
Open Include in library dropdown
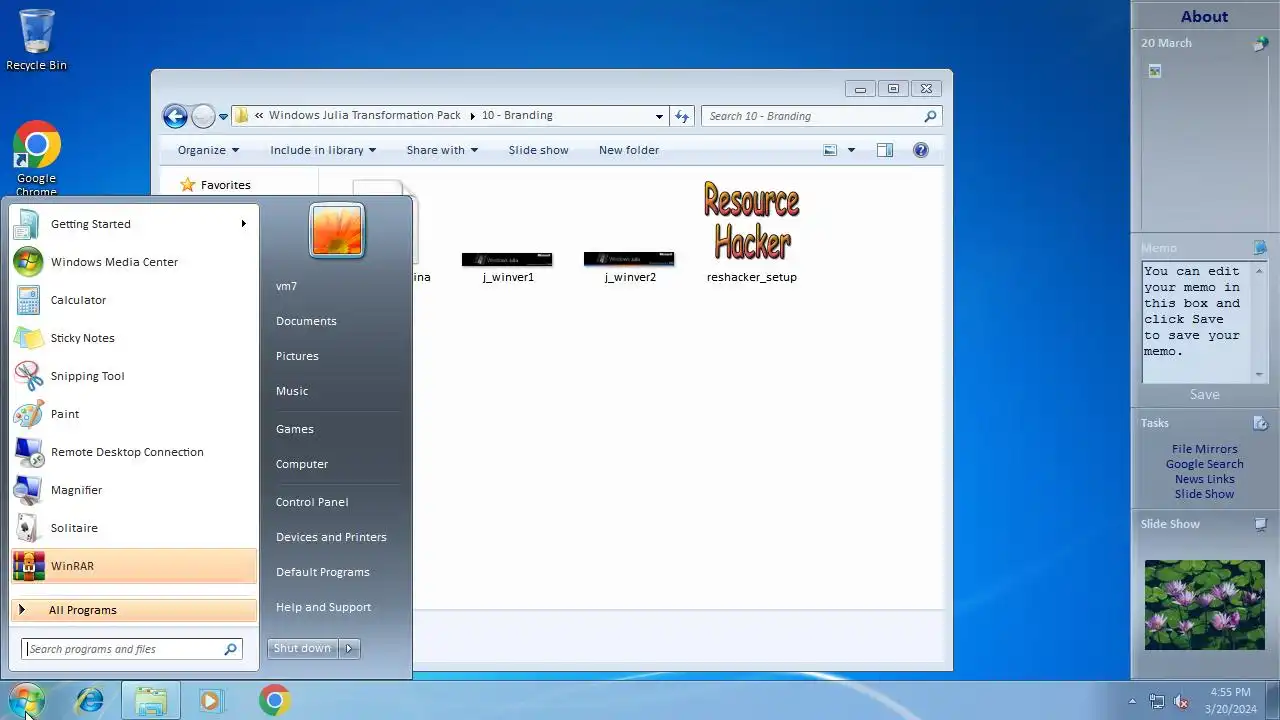tap(323, 150)
